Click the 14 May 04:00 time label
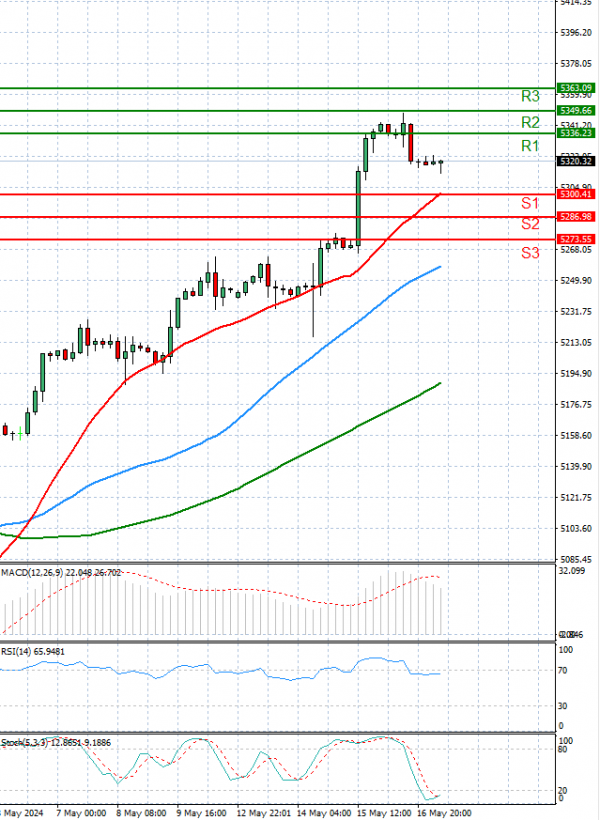Screen dimensions: 600x820 (324, 813)
